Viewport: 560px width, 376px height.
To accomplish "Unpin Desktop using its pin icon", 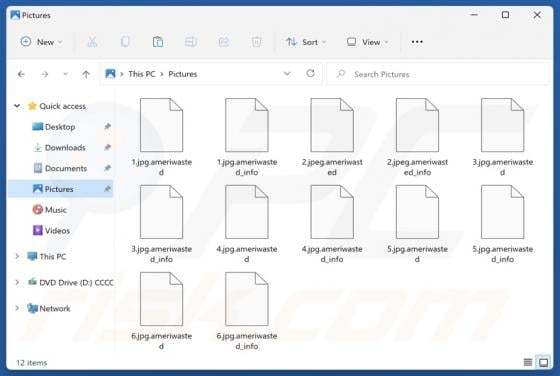I will (x=107, y=126).
